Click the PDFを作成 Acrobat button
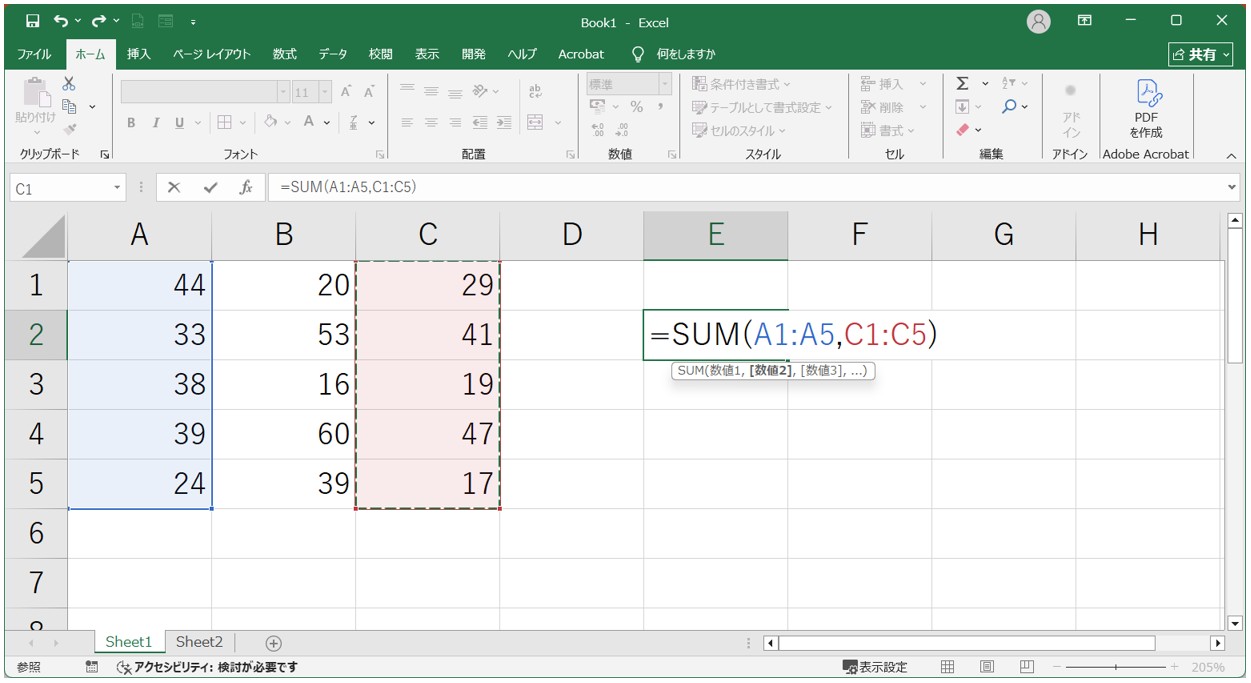Viewport: 1251px width, 683px height. click(x=1146, y=109)
